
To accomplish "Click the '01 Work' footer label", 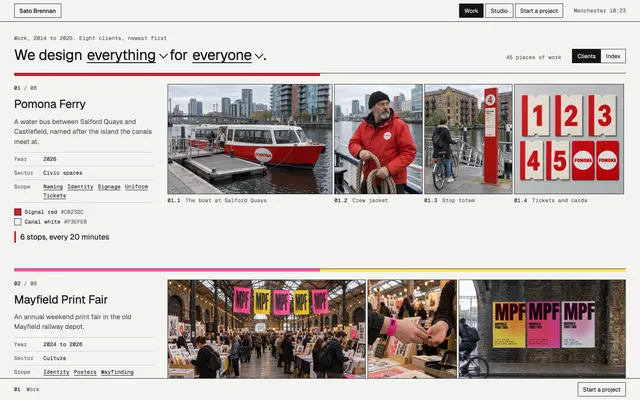I will [27, 389].
